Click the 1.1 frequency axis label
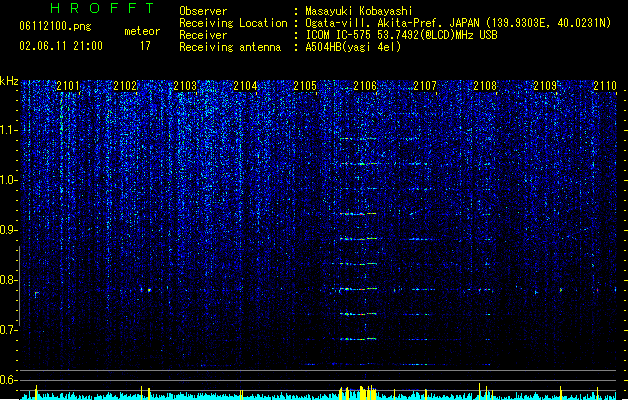Image resolution: width=629 pixels, height=400 pixels. 9,130
